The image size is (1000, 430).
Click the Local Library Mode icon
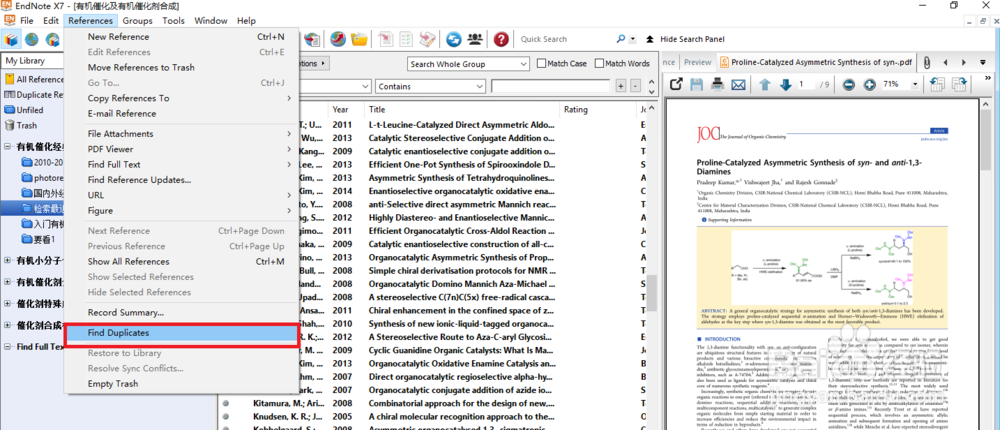[11, 40]
